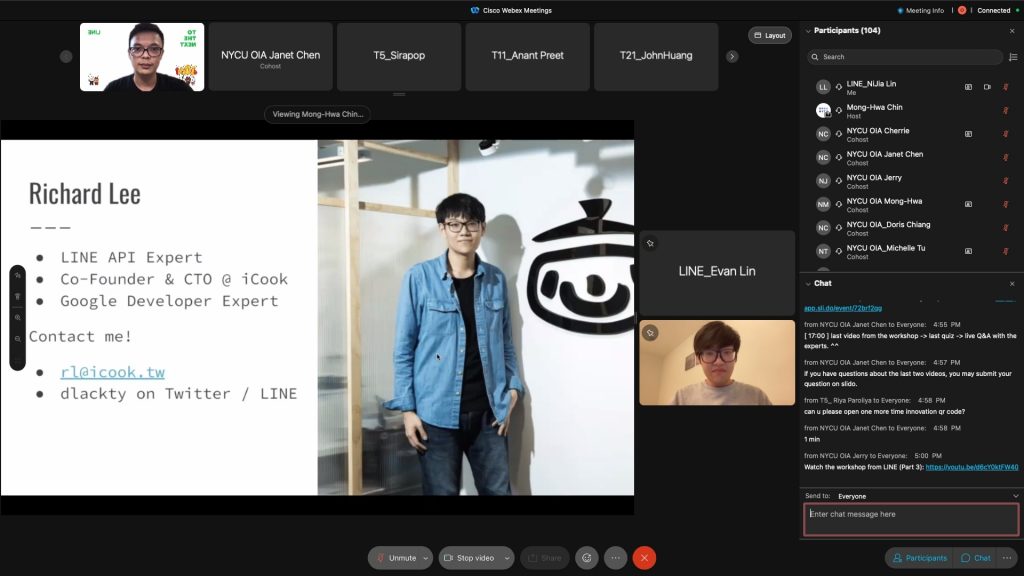Close the Chat panel

[1012, 283]
